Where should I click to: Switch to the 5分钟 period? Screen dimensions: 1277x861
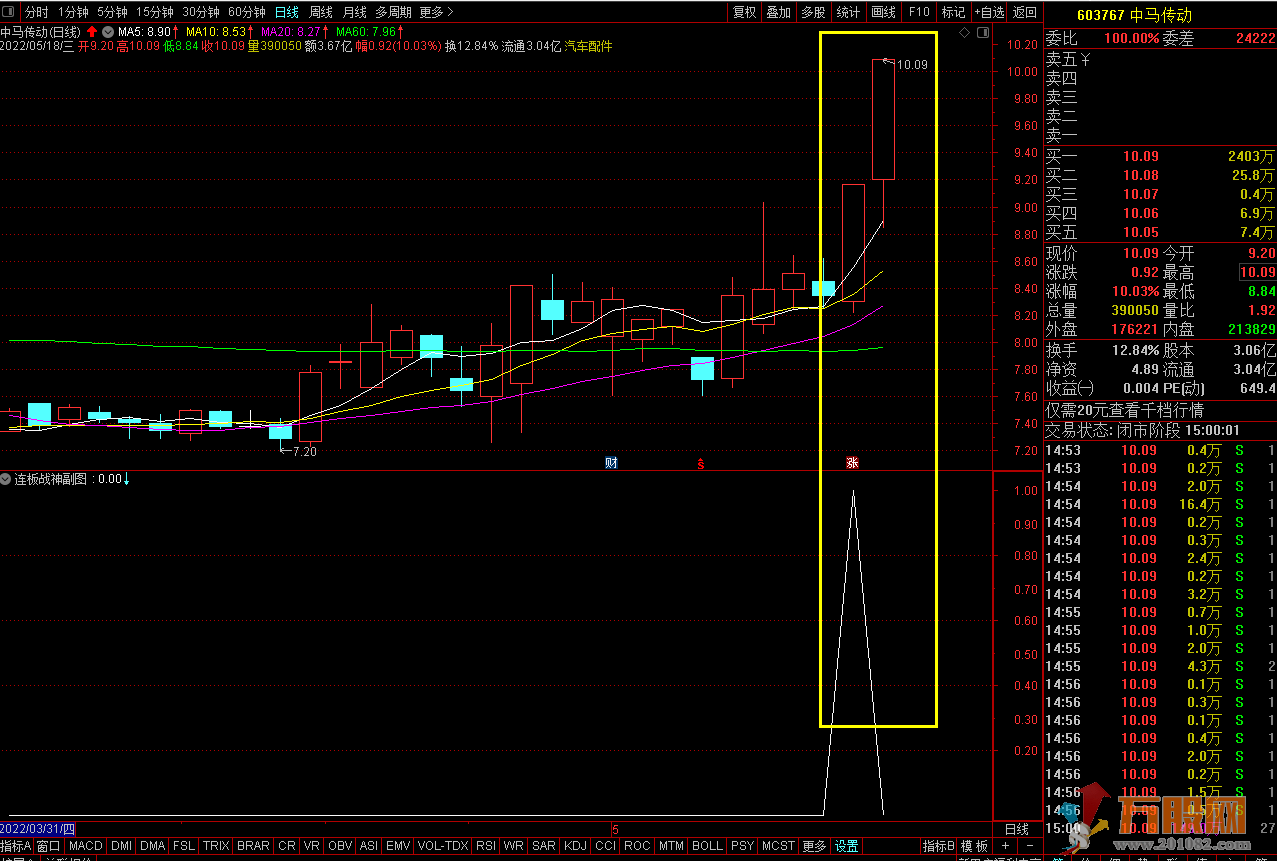[x=112, y=12]
